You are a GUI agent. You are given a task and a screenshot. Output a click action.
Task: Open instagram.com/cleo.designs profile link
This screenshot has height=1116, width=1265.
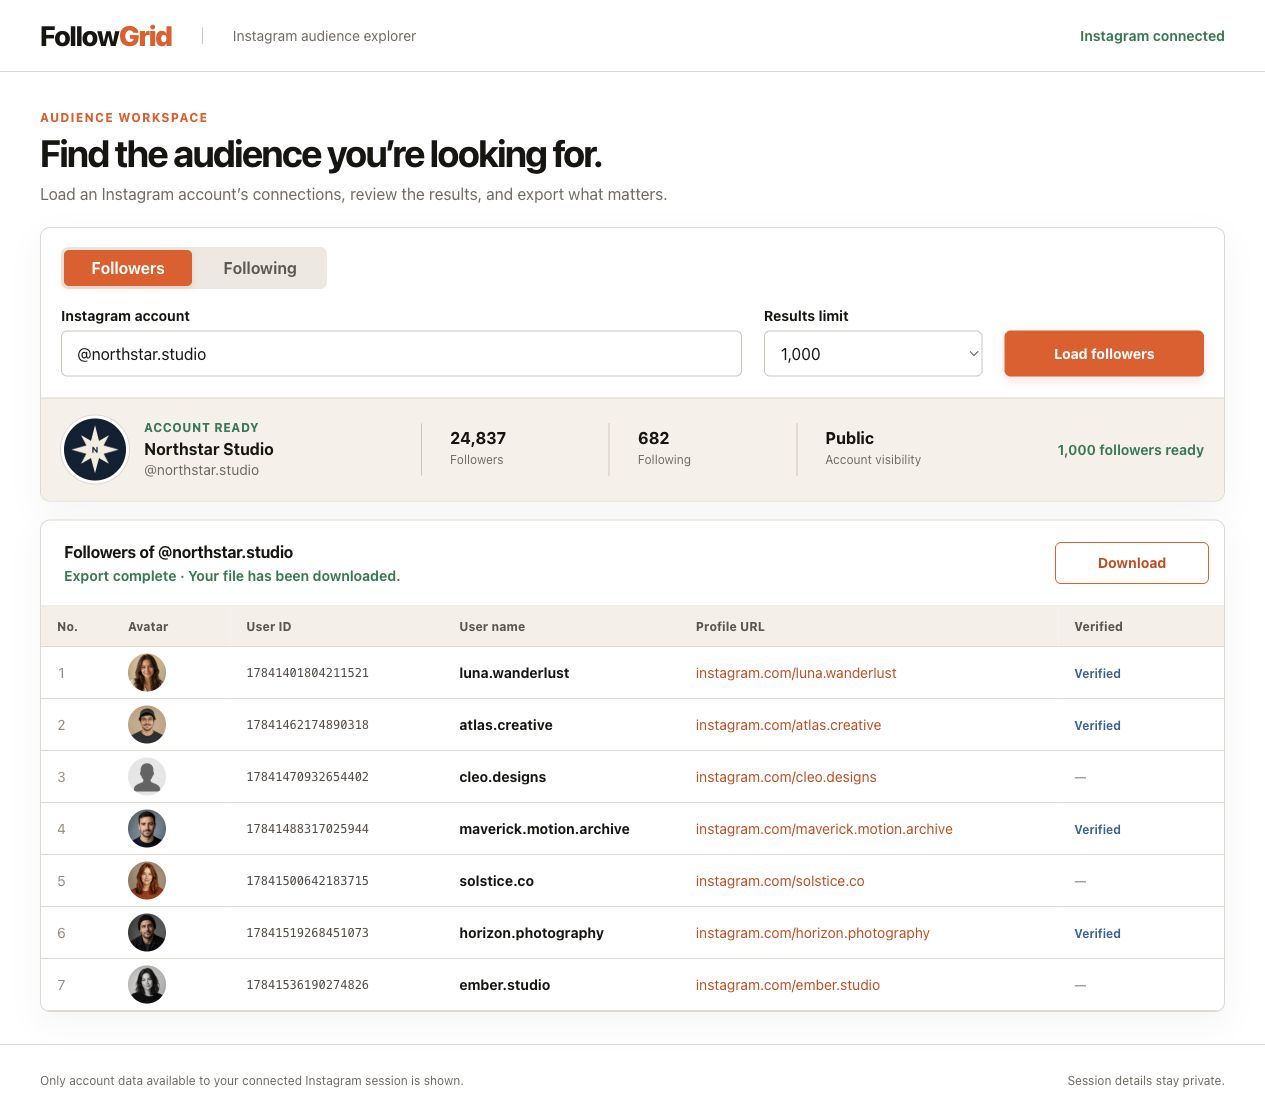click(786, 777)
